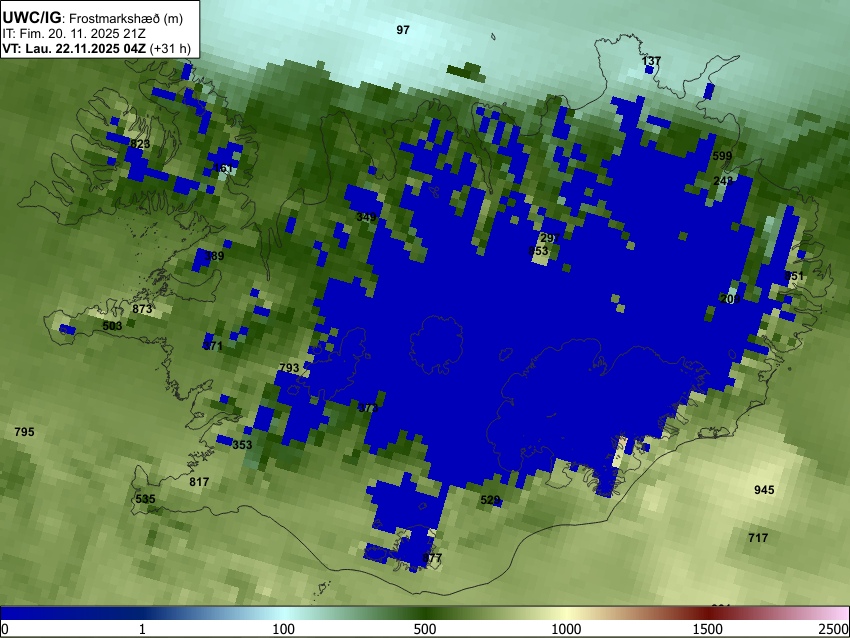The image size is (850, 638).
Task: Click the map value 823
Action: 140,144
